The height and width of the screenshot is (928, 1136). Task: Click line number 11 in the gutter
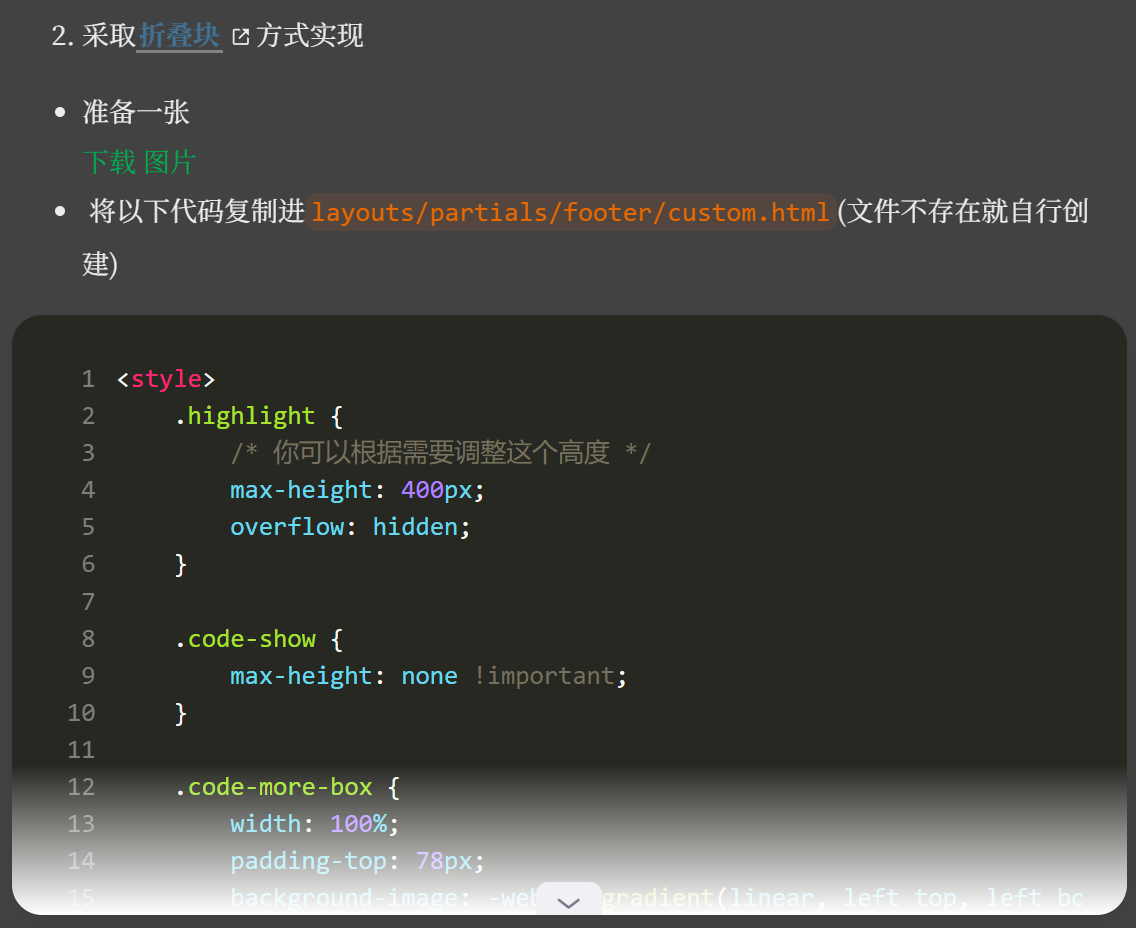click(82, 750)
